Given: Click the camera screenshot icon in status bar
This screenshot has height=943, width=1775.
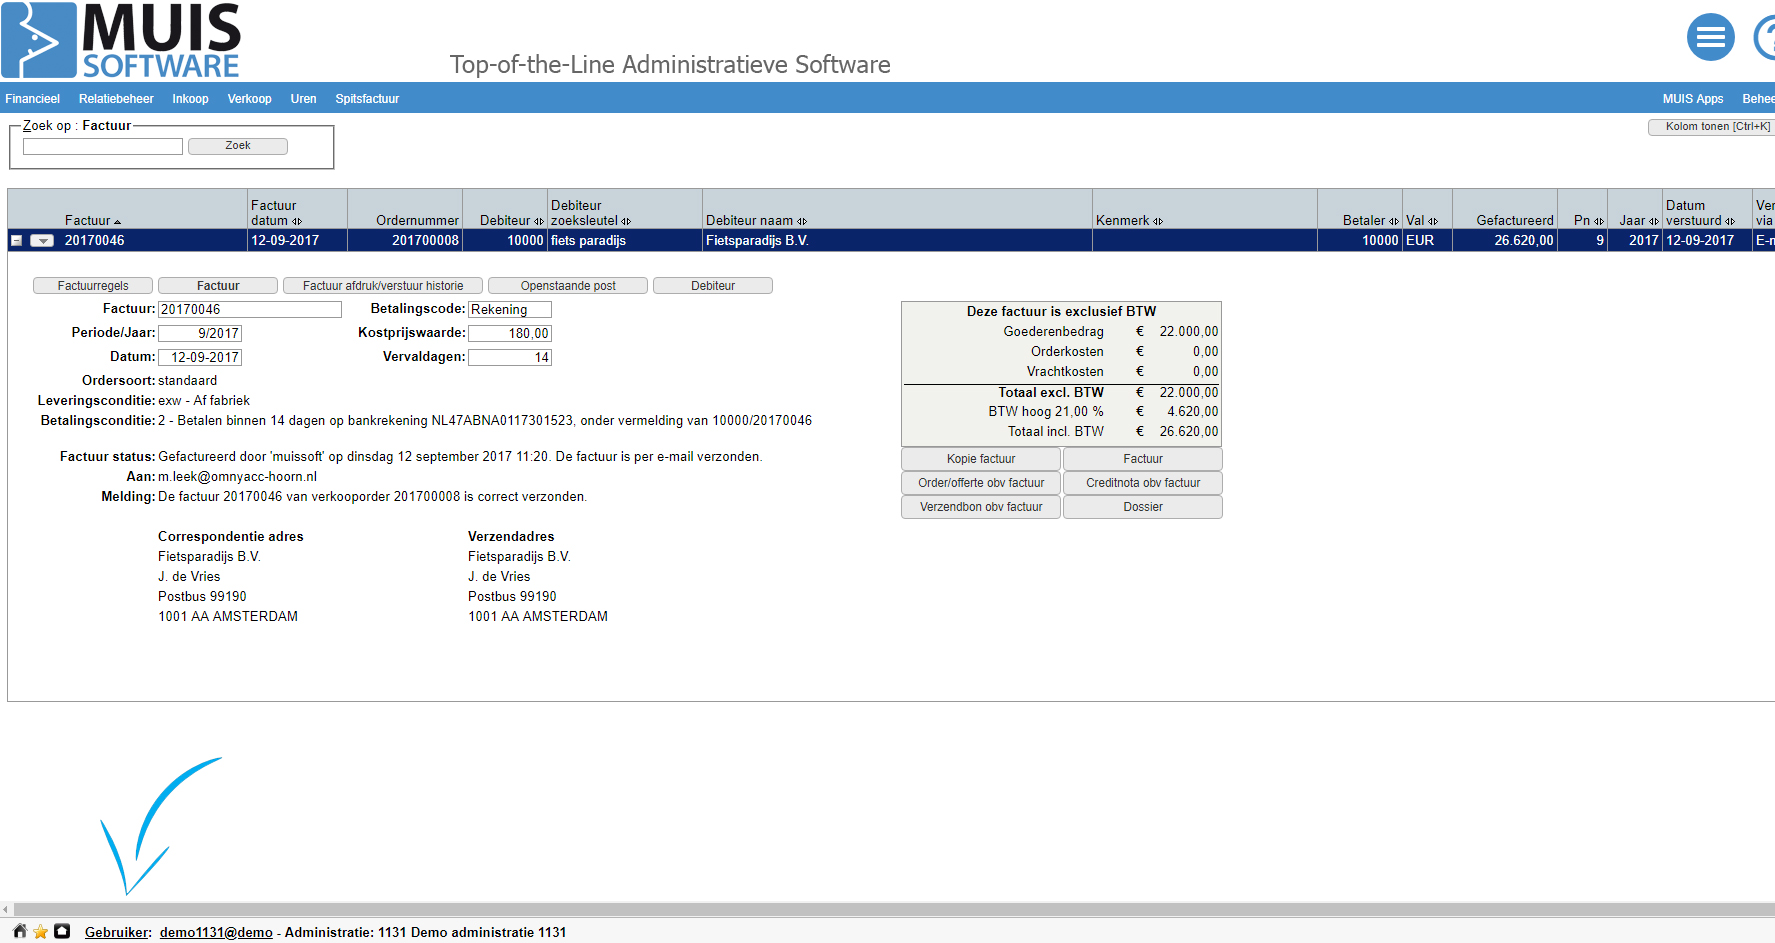Looking at the screenshot, I should [x=62, y=931].
